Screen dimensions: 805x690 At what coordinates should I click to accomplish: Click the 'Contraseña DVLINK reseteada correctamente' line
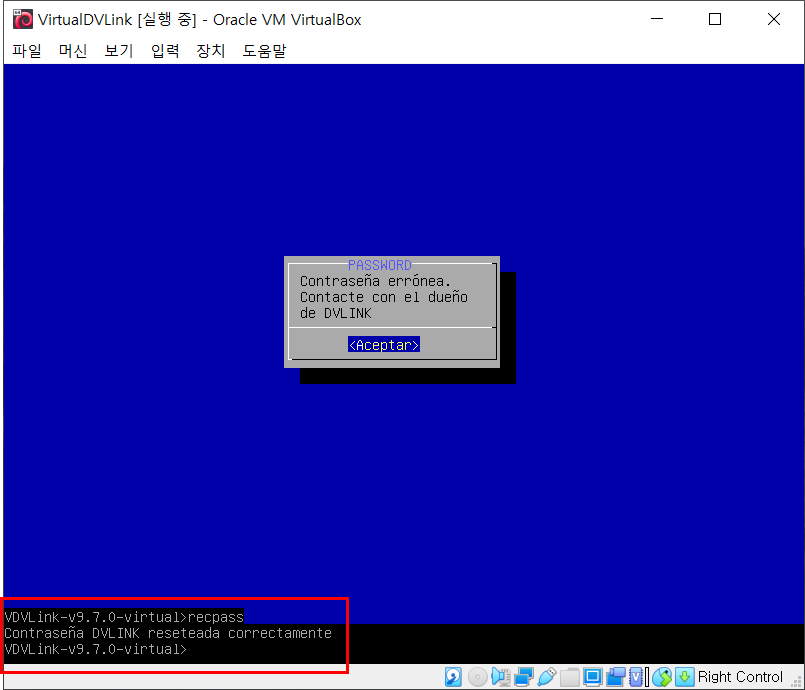coord(168,633)
